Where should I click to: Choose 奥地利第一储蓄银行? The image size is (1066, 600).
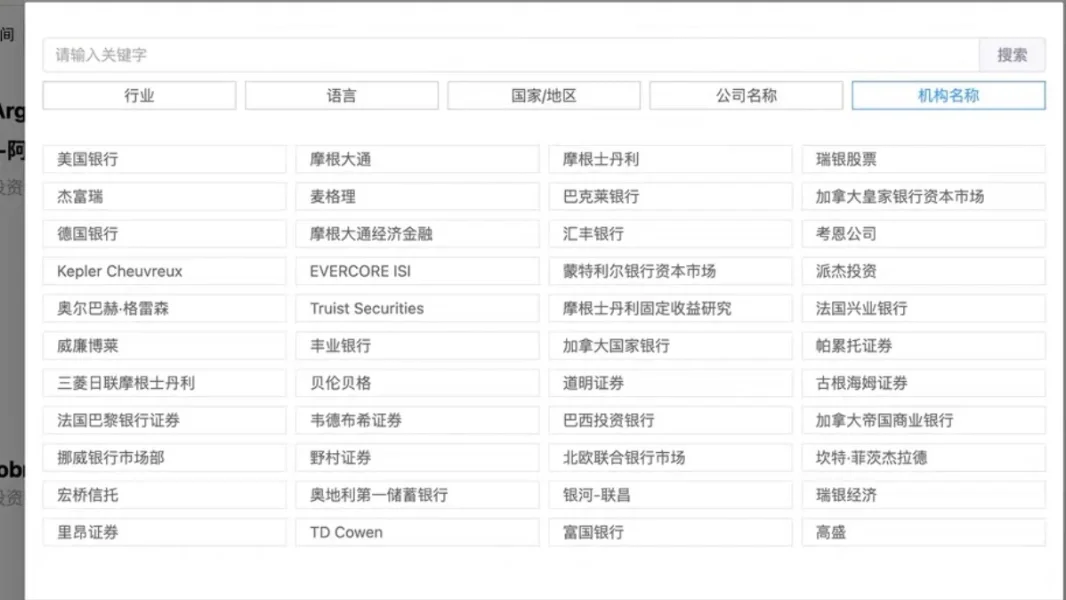click(x=417, y=495)
